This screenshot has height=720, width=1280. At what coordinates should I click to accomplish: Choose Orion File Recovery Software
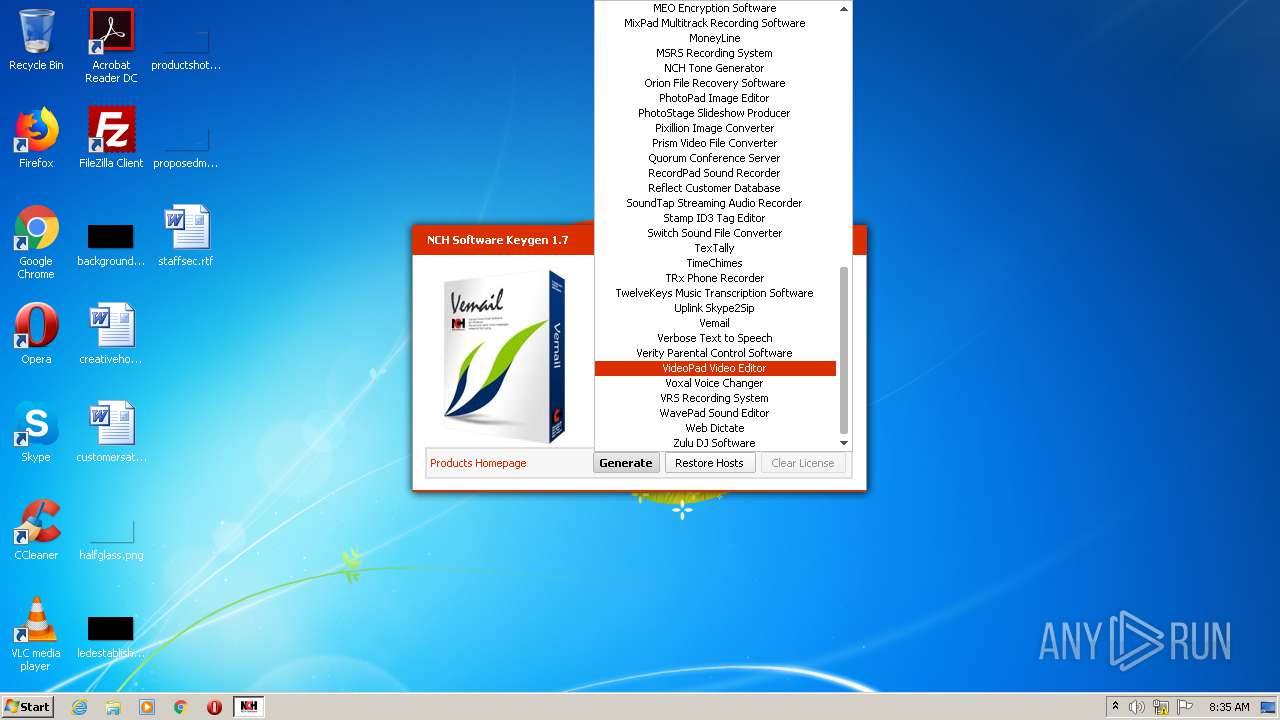click(715, 83)
